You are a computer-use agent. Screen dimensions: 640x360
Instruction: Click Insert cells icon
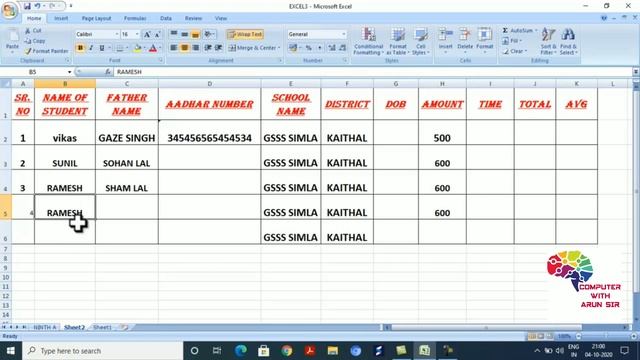point(445,35)
